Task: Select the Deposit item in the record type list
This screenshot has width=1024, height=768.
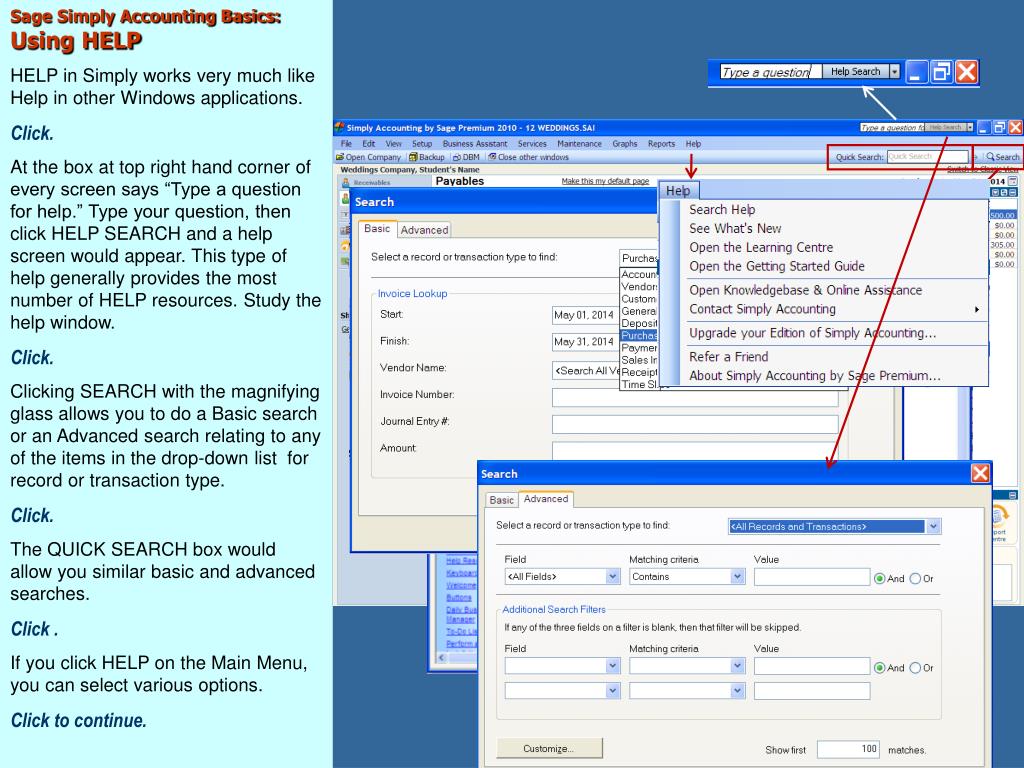Action: pos(639,323)
